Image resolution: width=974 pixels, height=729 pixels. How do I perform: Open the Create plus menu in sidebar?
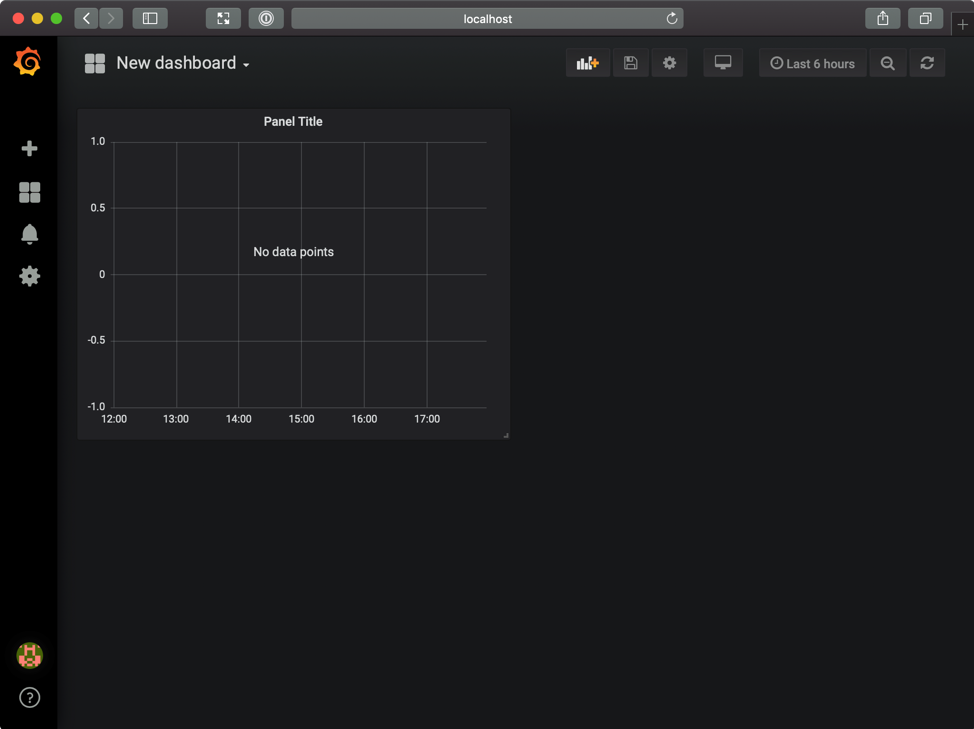pos(29,149)
